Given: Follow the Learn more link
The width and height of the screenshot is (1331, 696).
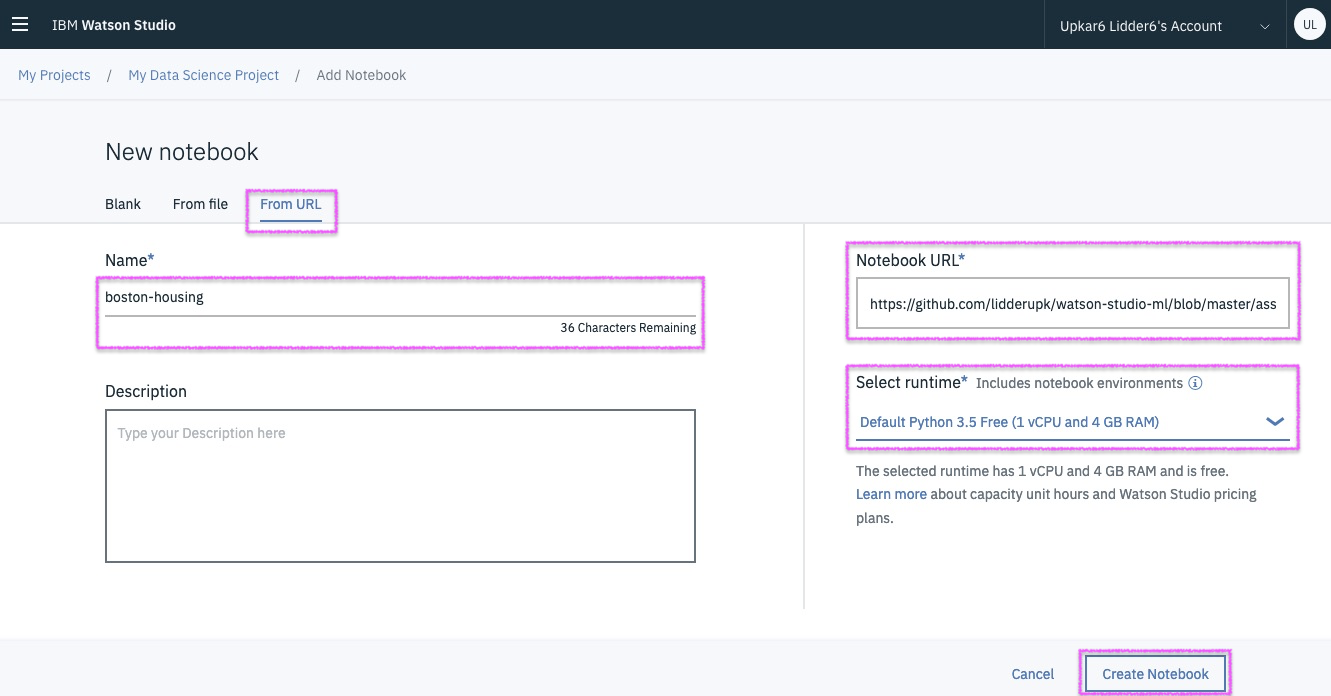Looking at the screenshot, I should pyautogui.click(x=891, y=494).
